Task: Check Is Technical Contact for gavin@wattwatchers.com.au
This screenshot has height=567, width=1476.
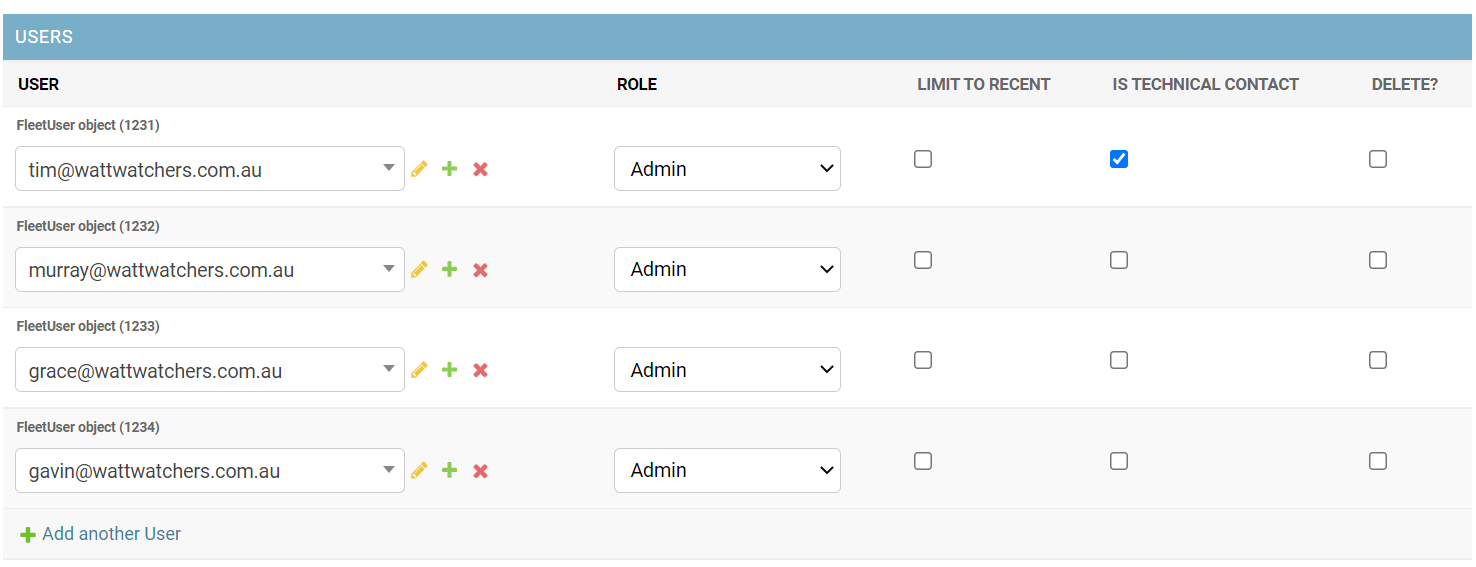Action: 1119,461
